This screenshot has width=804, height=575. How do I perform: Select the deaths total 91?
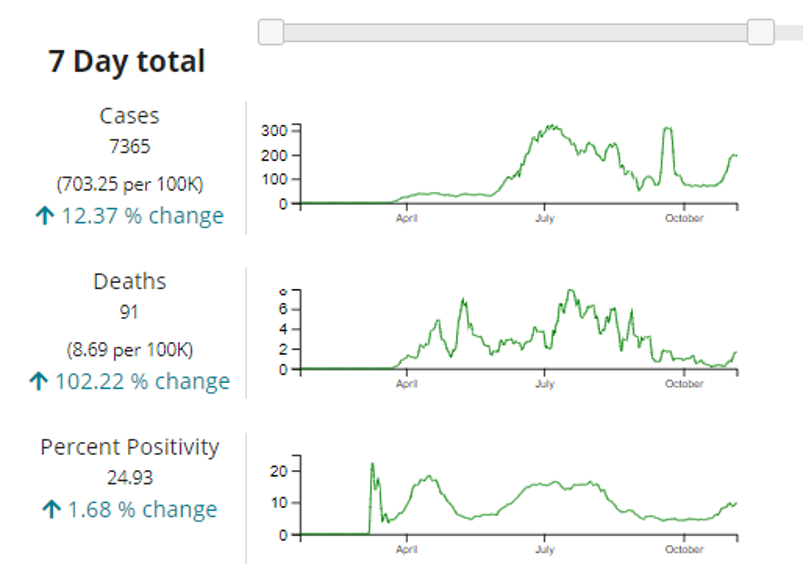point(129,312)
